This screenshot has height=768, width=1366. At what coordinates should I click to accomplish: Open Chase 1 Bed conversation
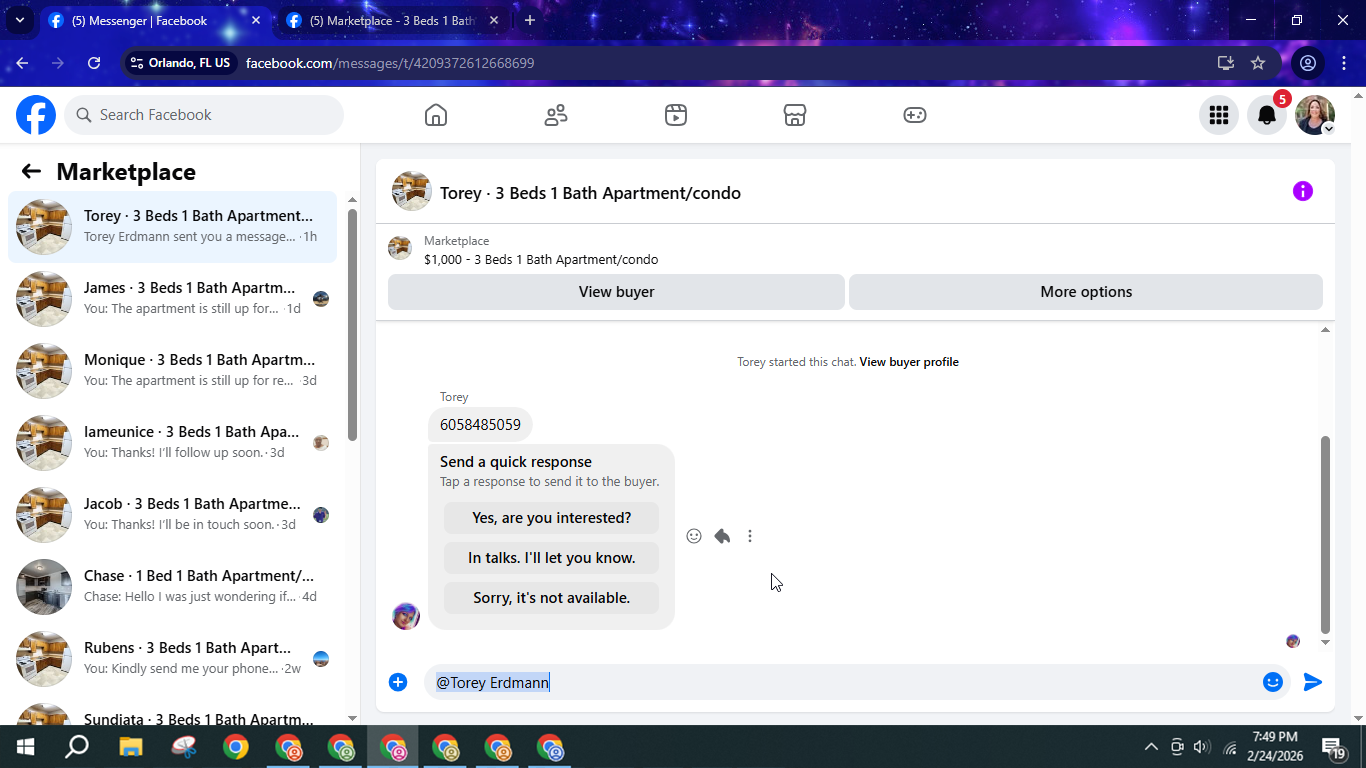[172, 587]
